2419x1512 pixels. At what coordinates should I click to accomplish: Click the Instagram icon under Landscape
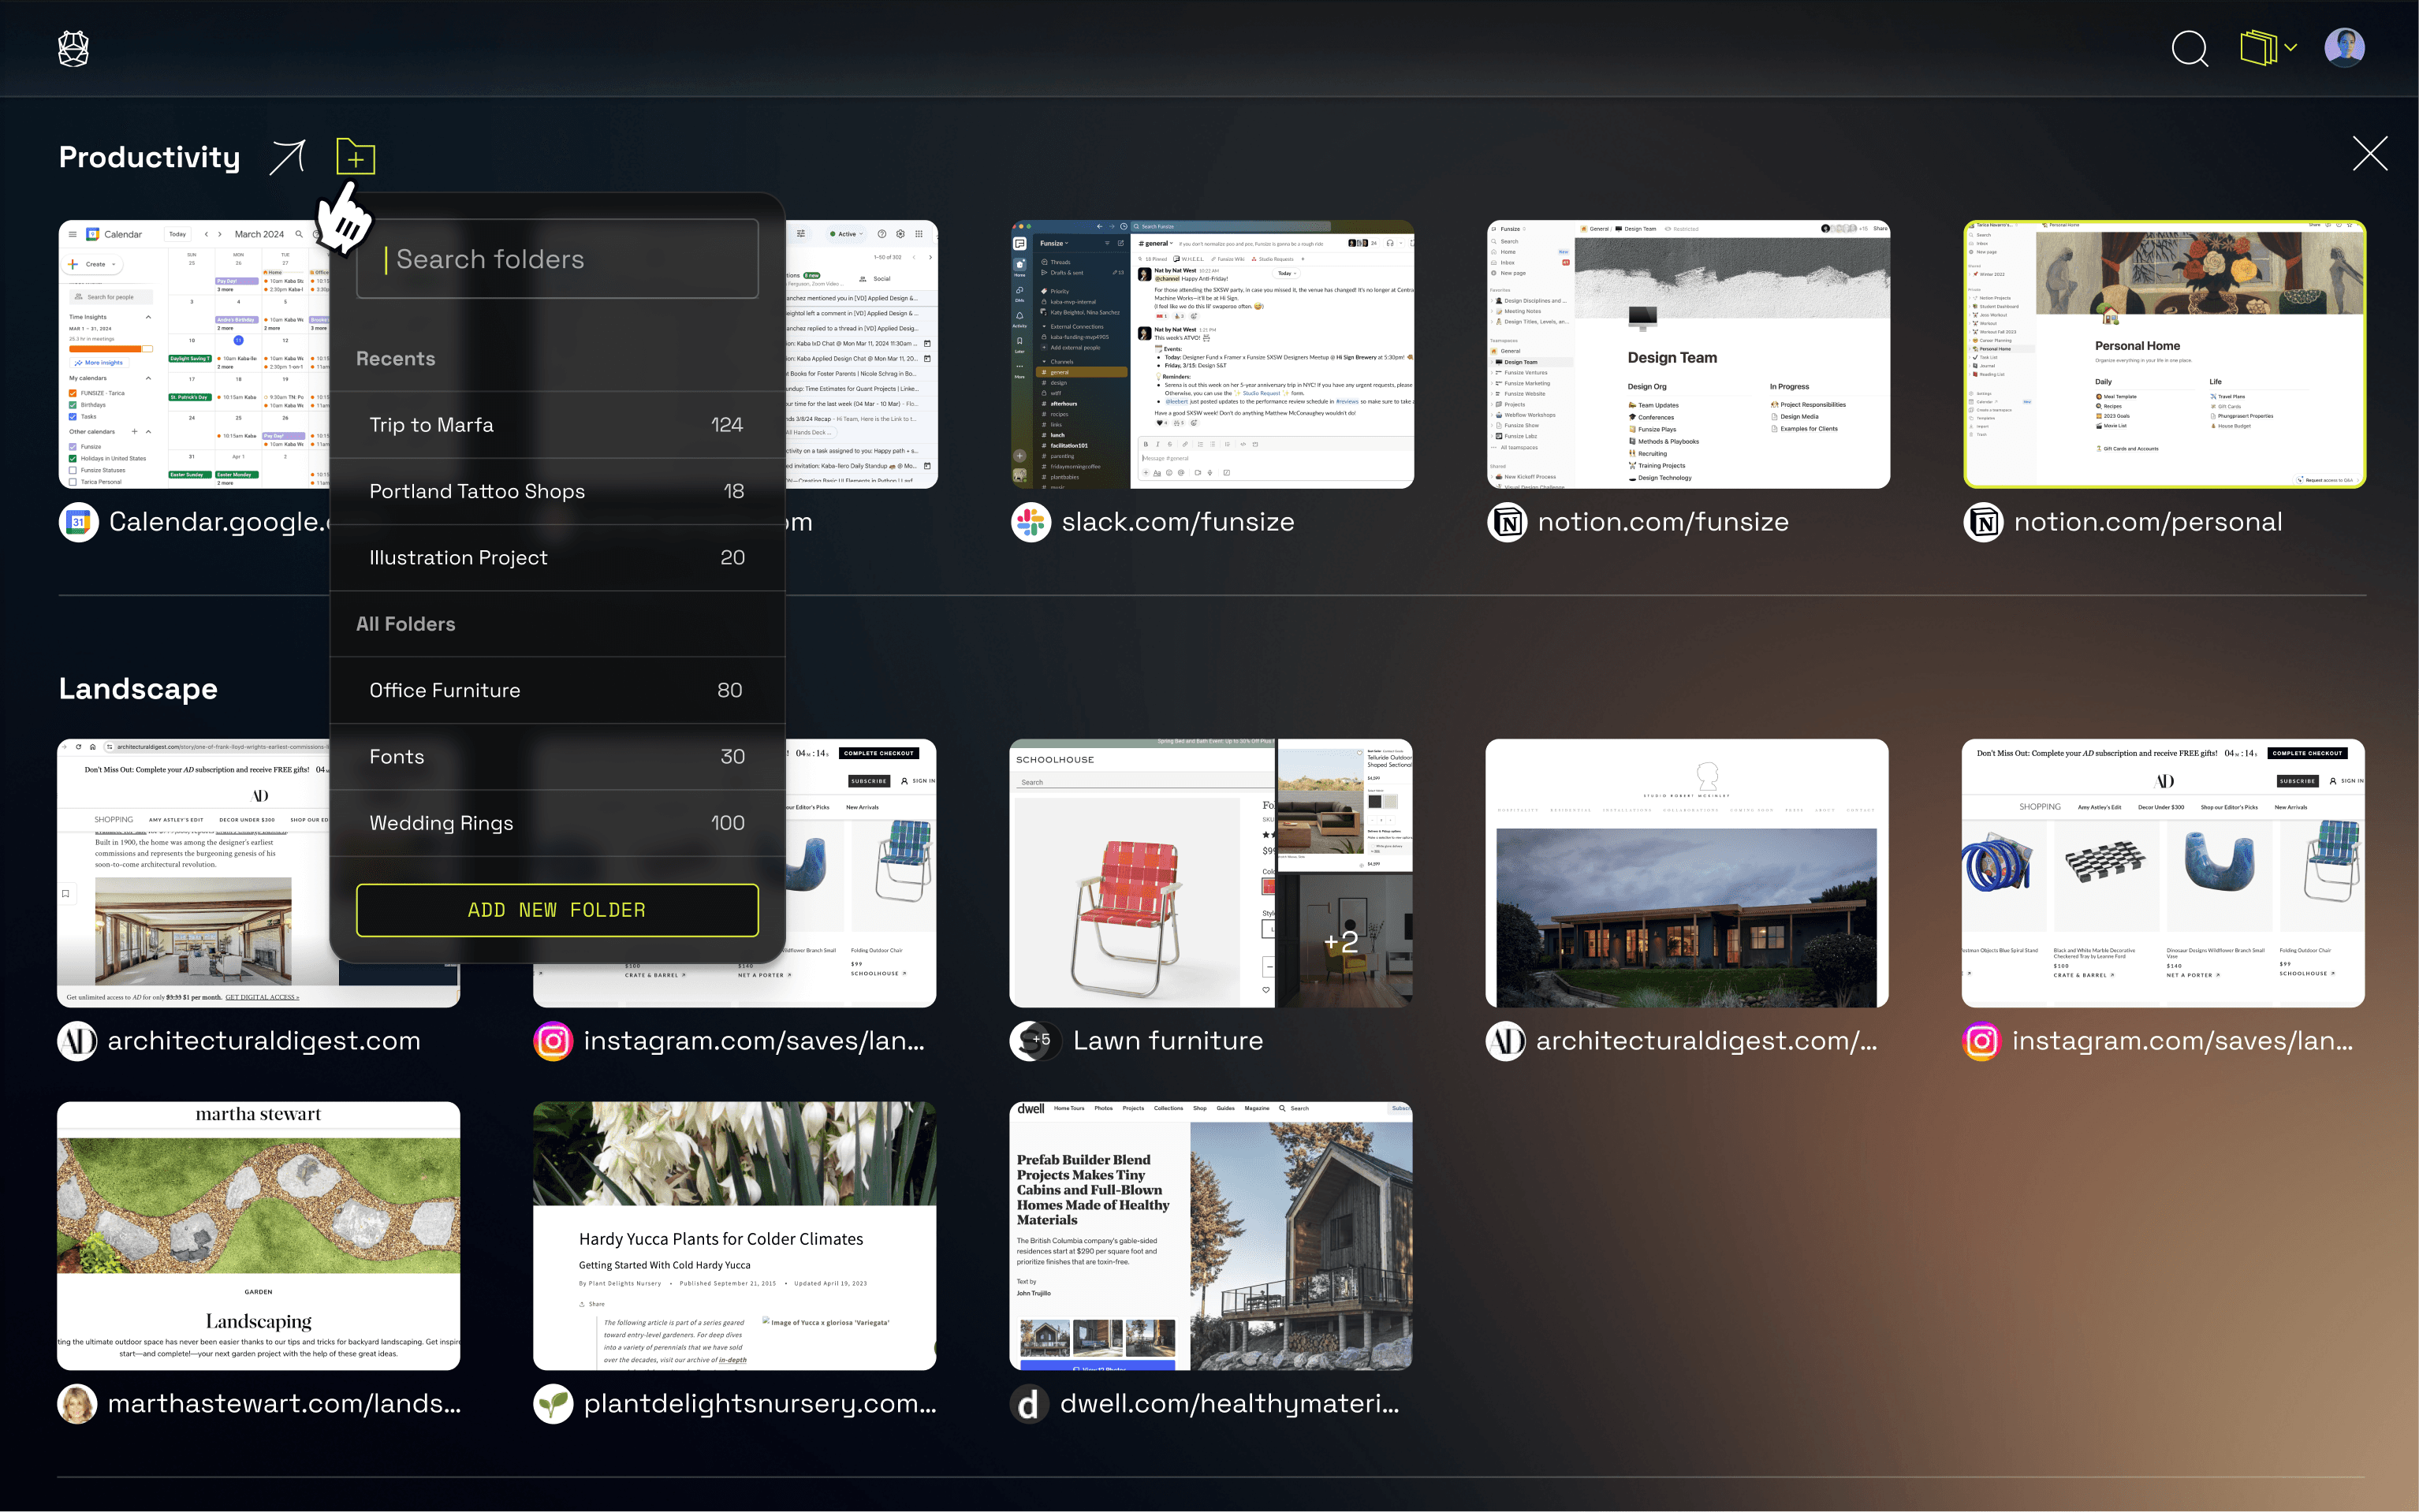(553, 1041)
